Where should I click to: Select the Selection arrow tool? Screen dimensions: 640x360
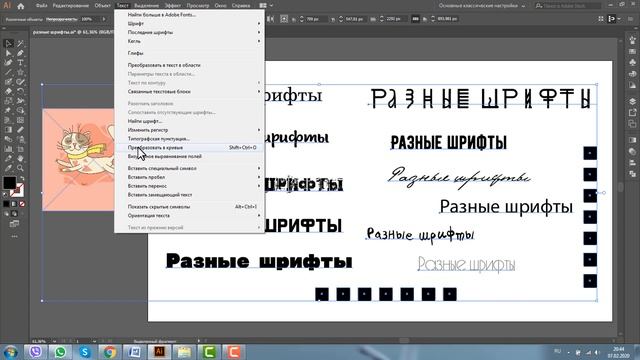[9, 44]
